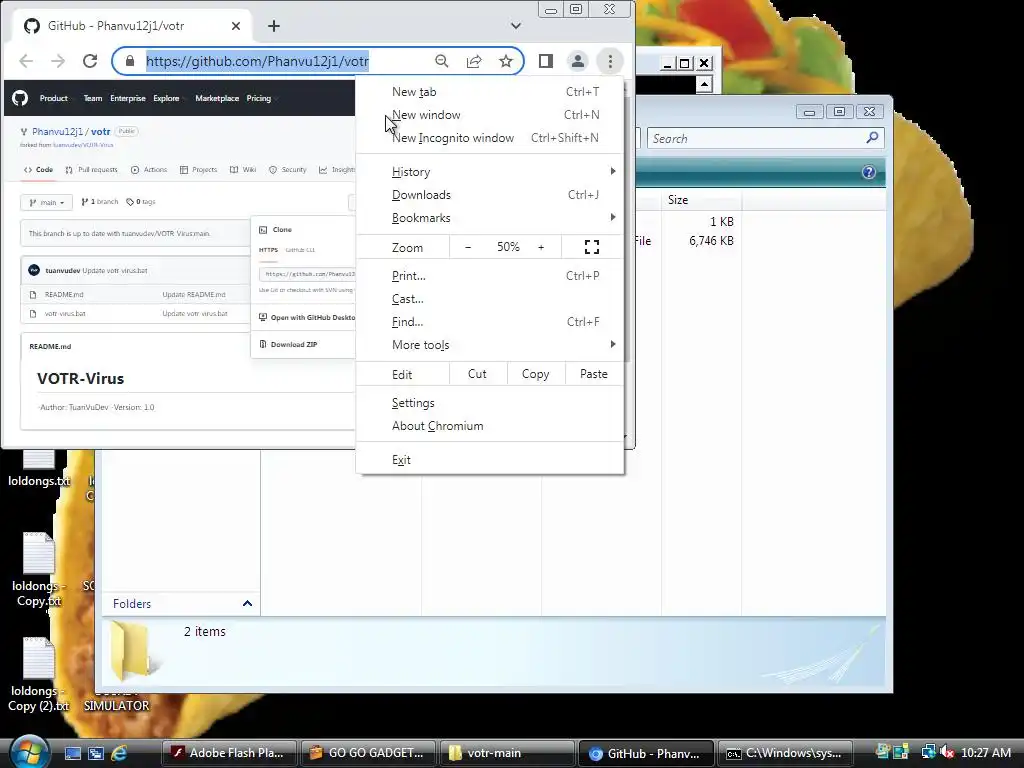
Task: Open Downloads from Chromium menu
Action: pos(490,195)
